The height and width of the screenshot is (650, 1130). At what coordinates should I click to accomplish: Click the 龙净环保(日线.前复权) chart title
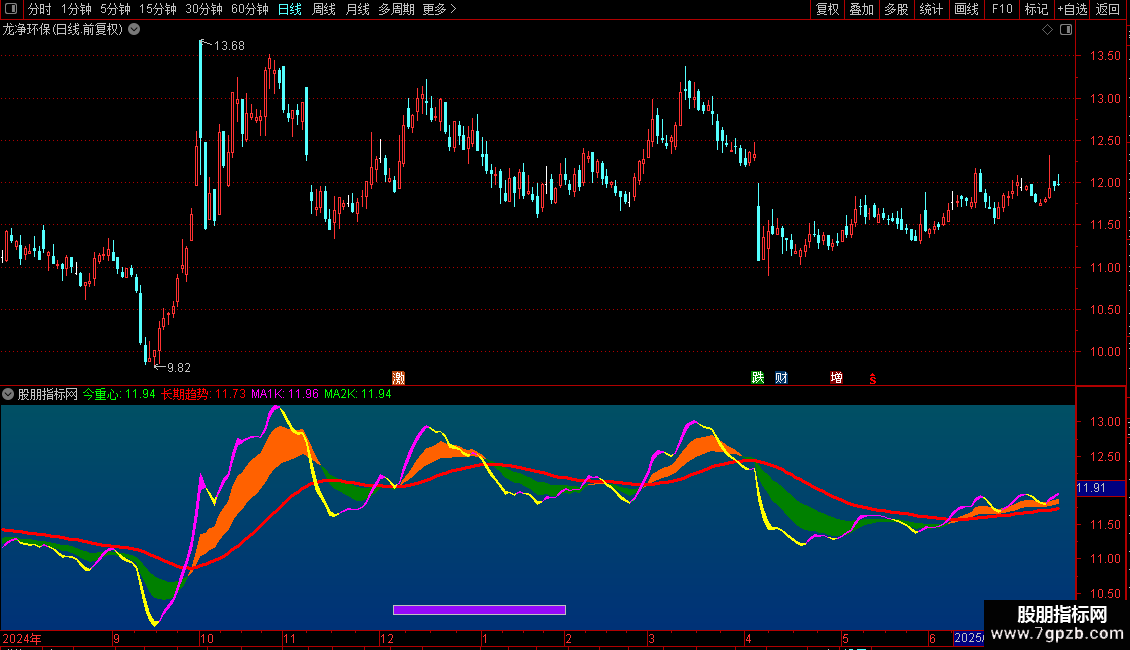pos(63,30)
